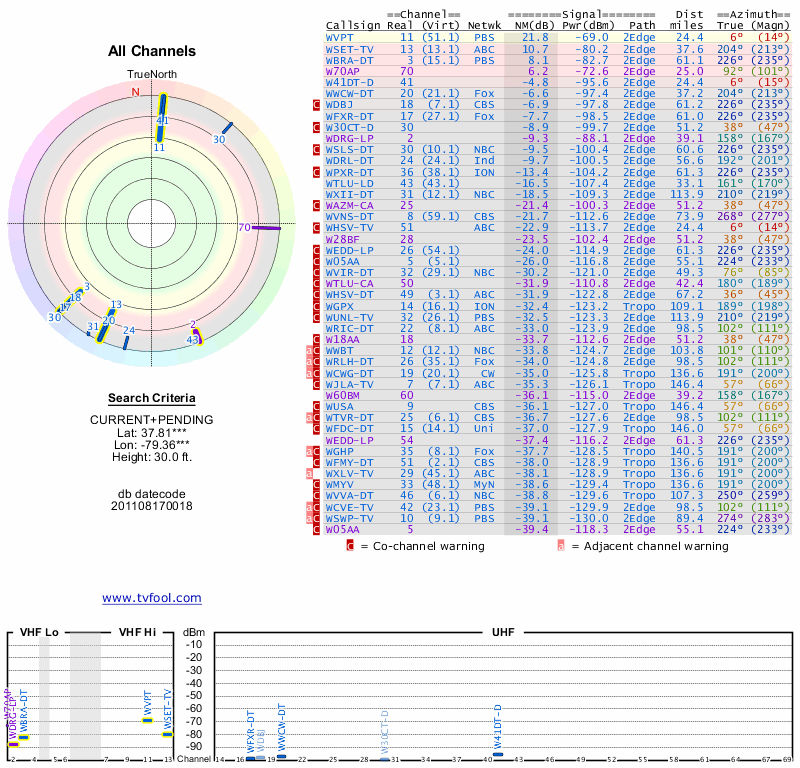The height and width of the screenshot is (768, 800).
Task: Select the WVPT callsign in the table
Action: (344, 36)
